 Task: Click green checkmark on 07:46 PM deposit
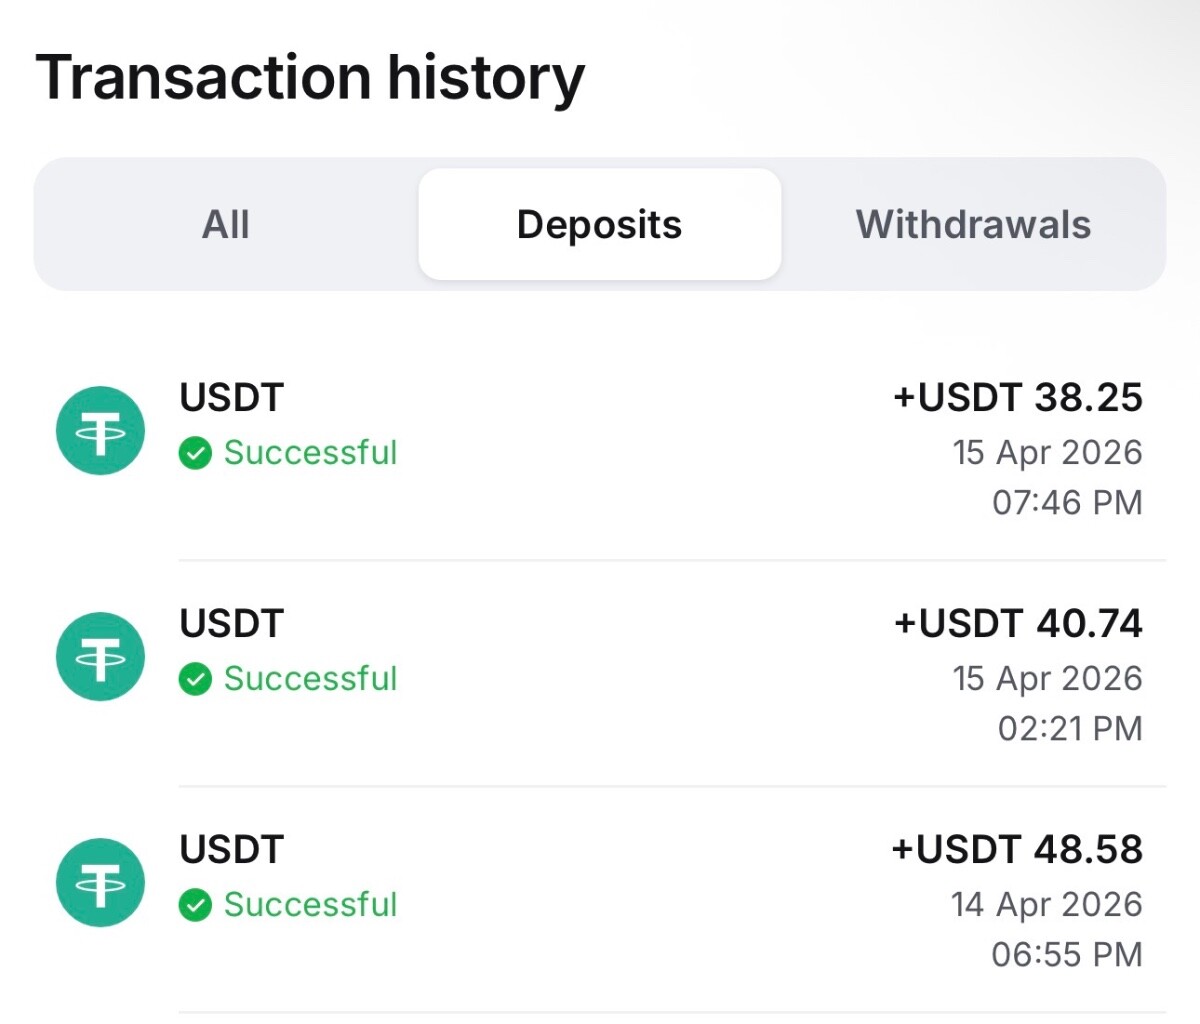195,454
